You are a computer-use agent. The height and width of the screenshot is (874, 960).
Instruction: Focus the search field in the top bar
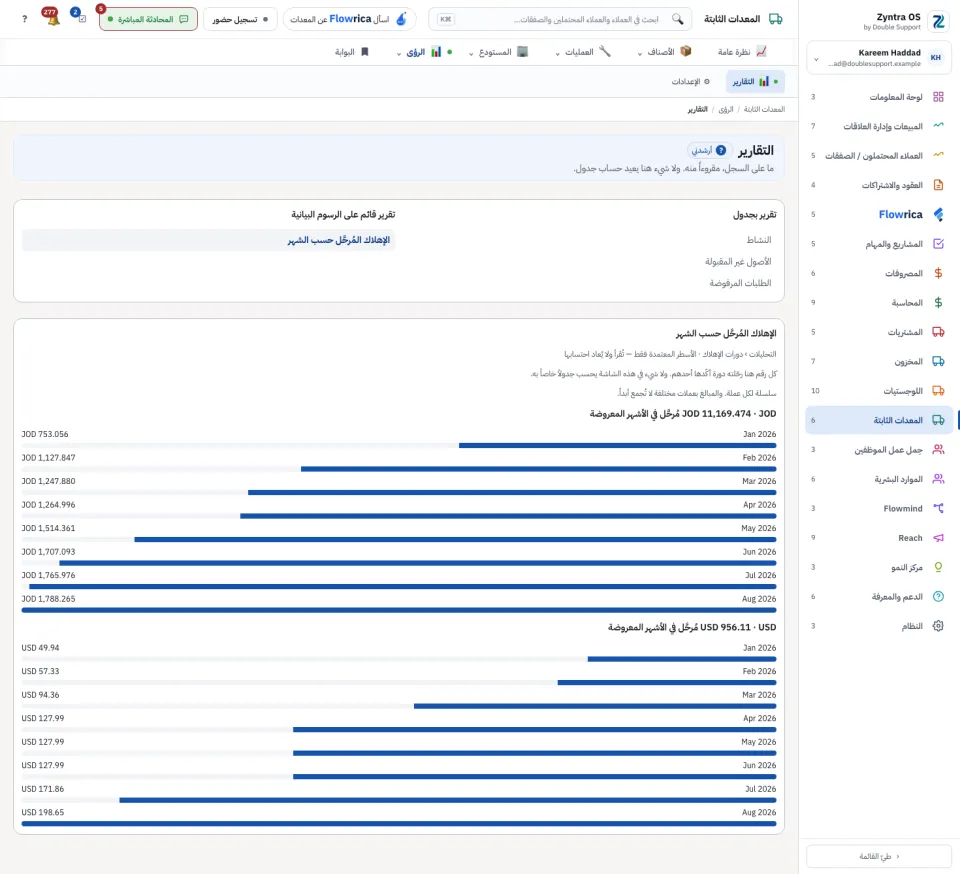click(560, 19)
